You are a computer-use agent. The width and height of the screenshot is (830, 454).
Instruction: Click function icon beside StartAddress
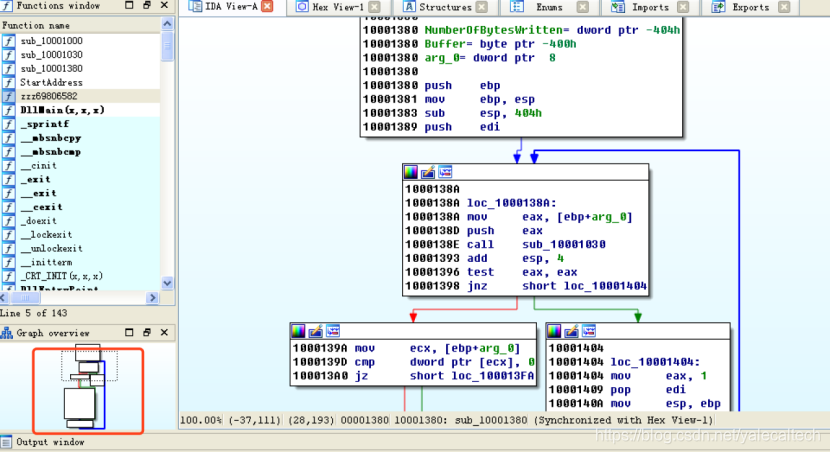(x=8, y=82)
